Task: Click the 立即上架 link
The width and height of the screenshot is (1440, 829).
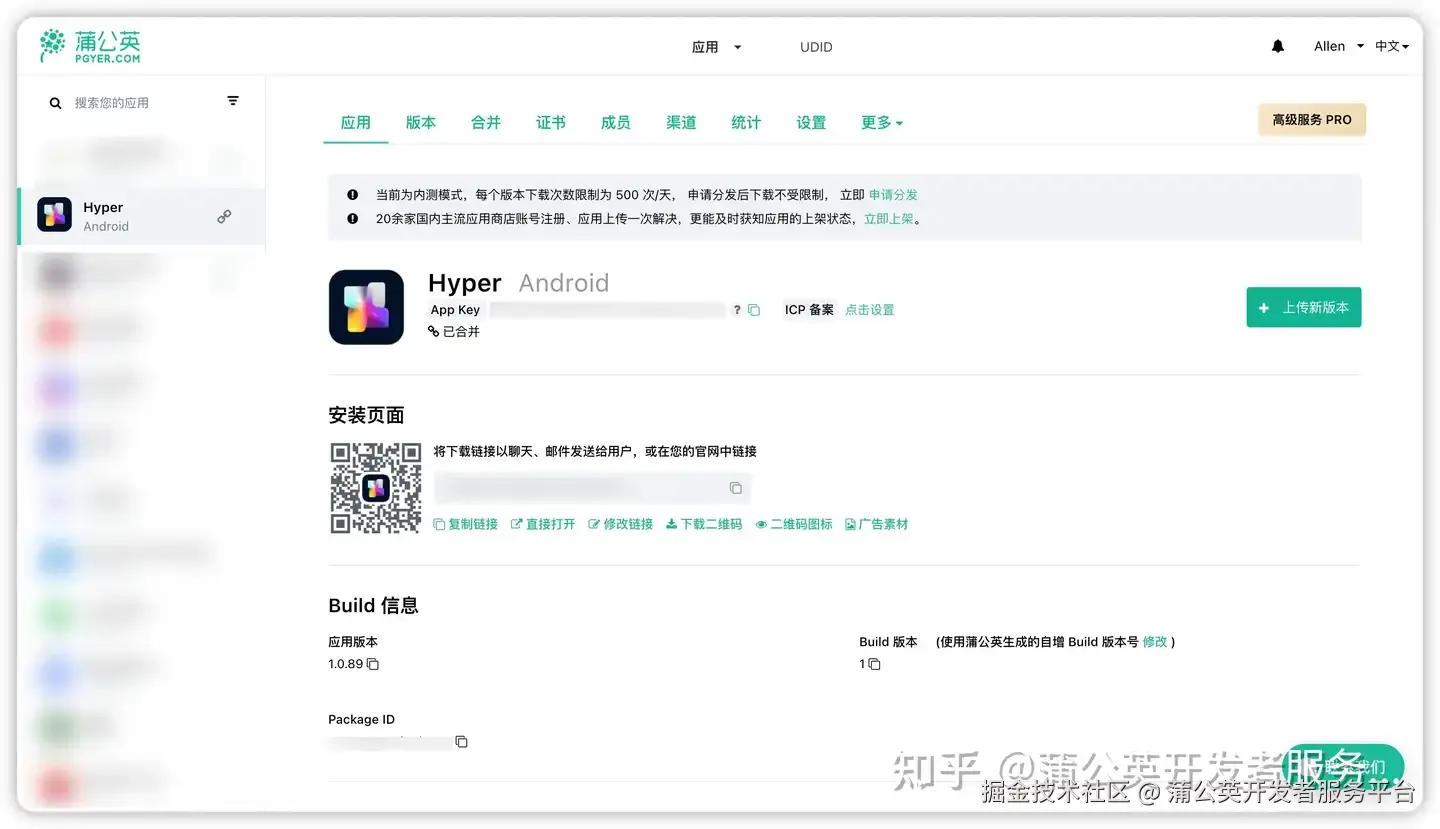Action: point(889,218)
